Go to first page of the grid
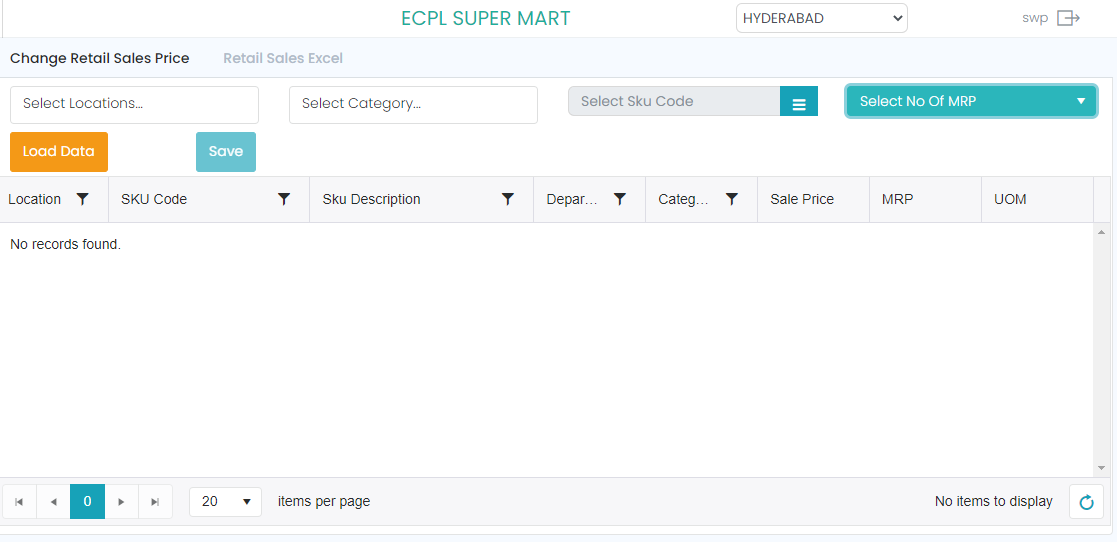The image size is (1118, 542). click(19, 502)
